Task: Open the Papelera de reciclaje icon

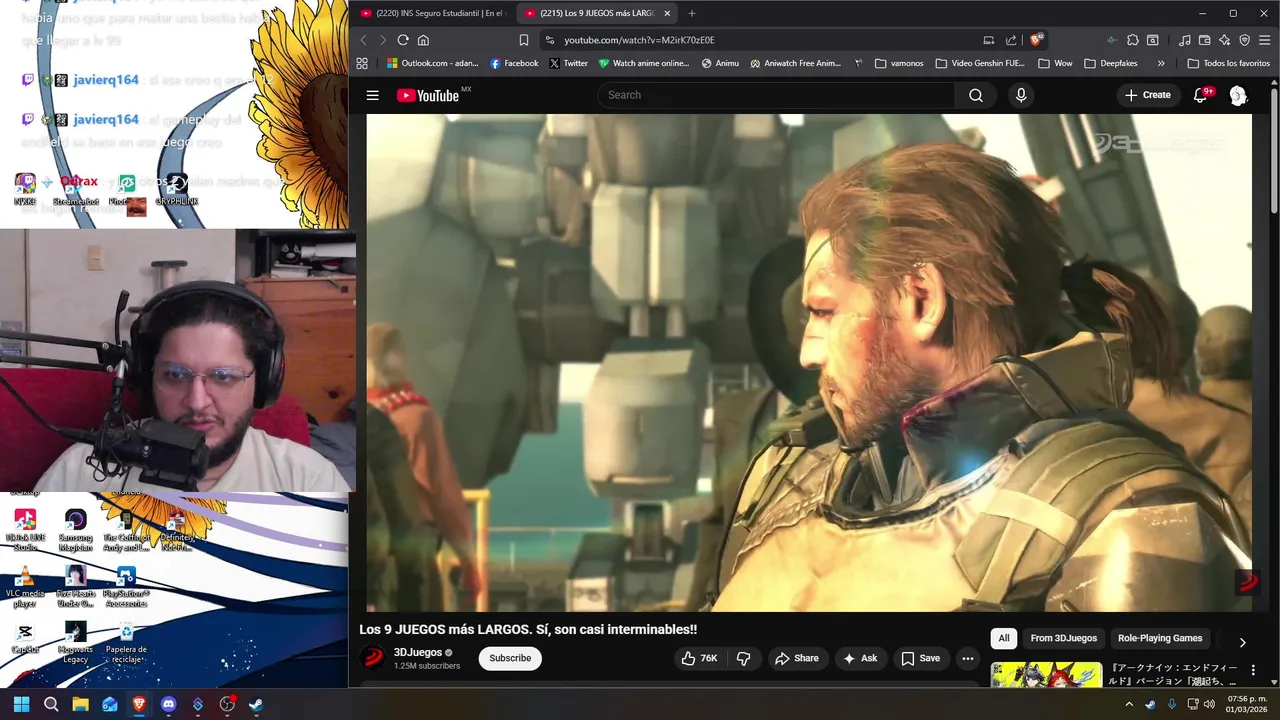Action: (x=126, y=643)
